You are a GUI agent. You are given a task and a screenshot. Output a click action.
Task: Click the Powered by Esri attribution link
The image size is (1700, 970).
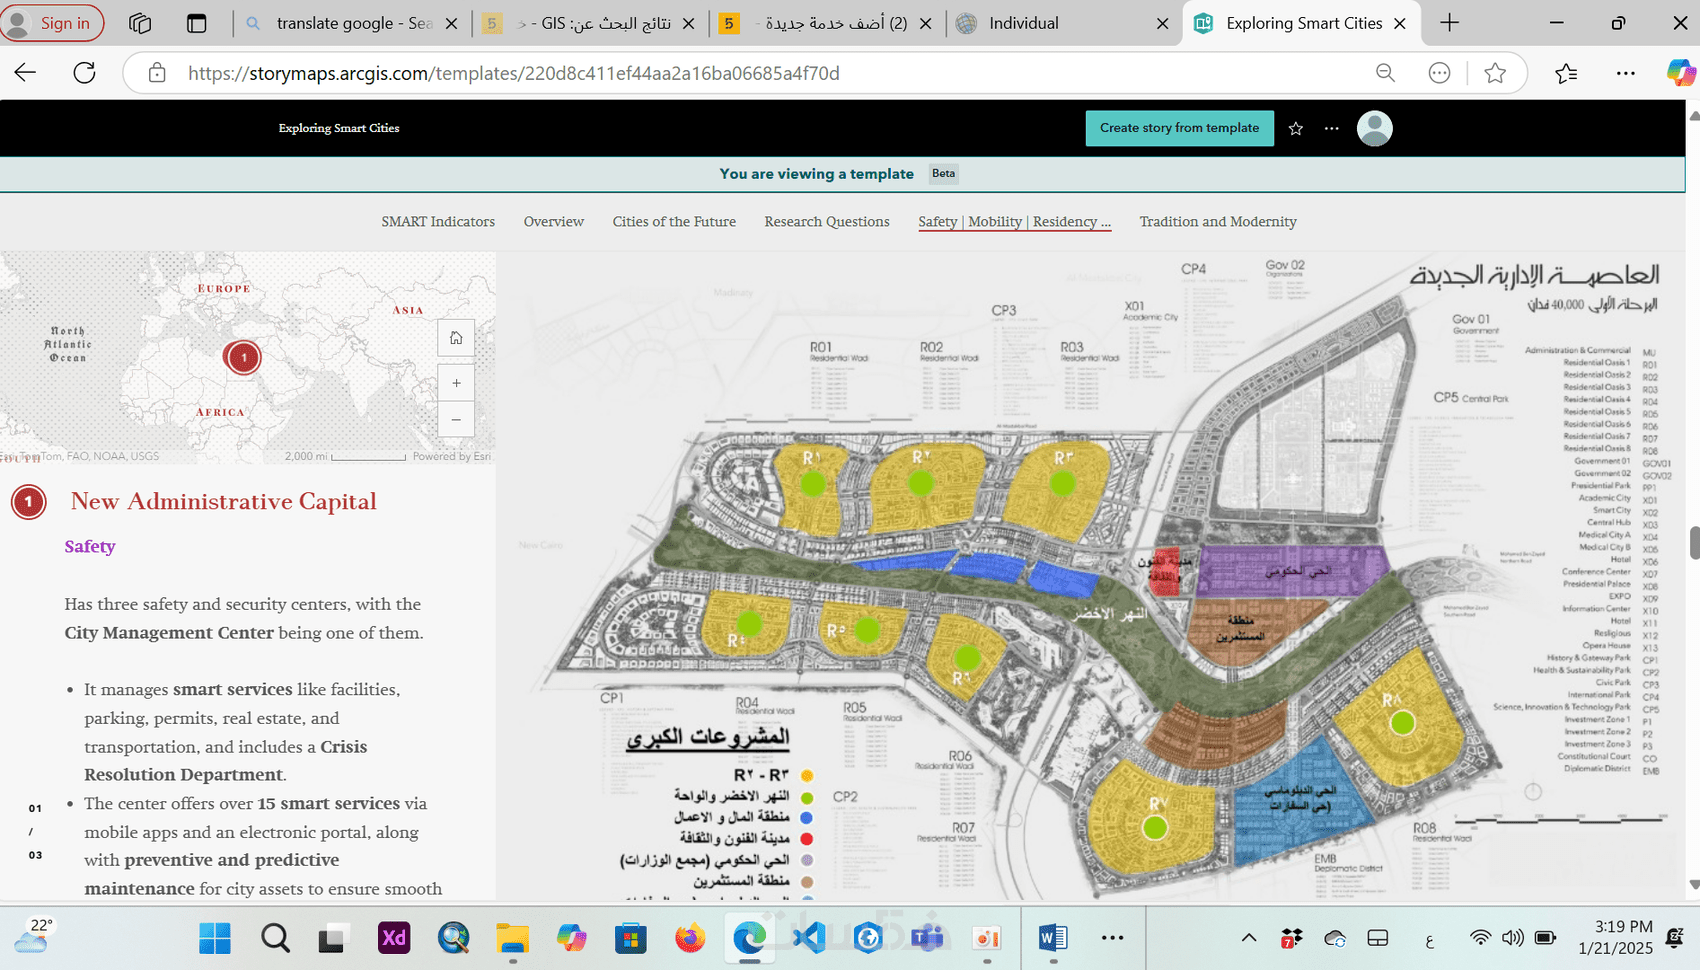452,457
